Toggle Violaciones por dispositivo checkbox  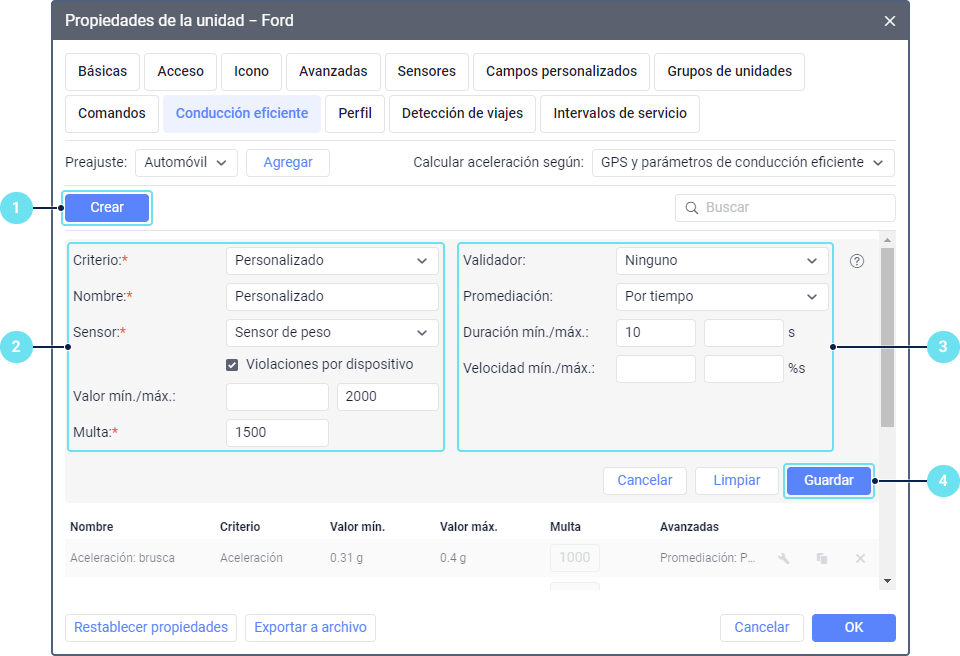coord(232,365)
